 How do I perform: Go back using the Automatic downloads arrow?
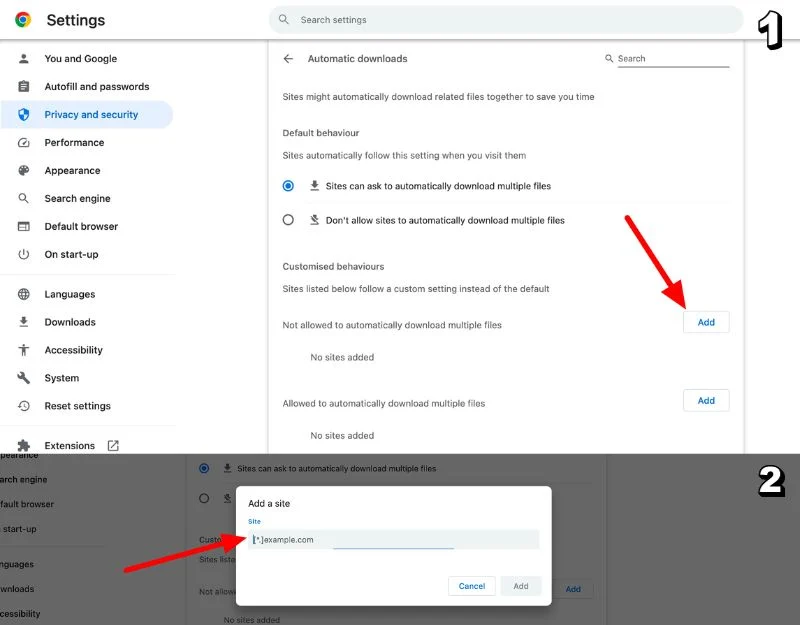(x=288, y=59)
